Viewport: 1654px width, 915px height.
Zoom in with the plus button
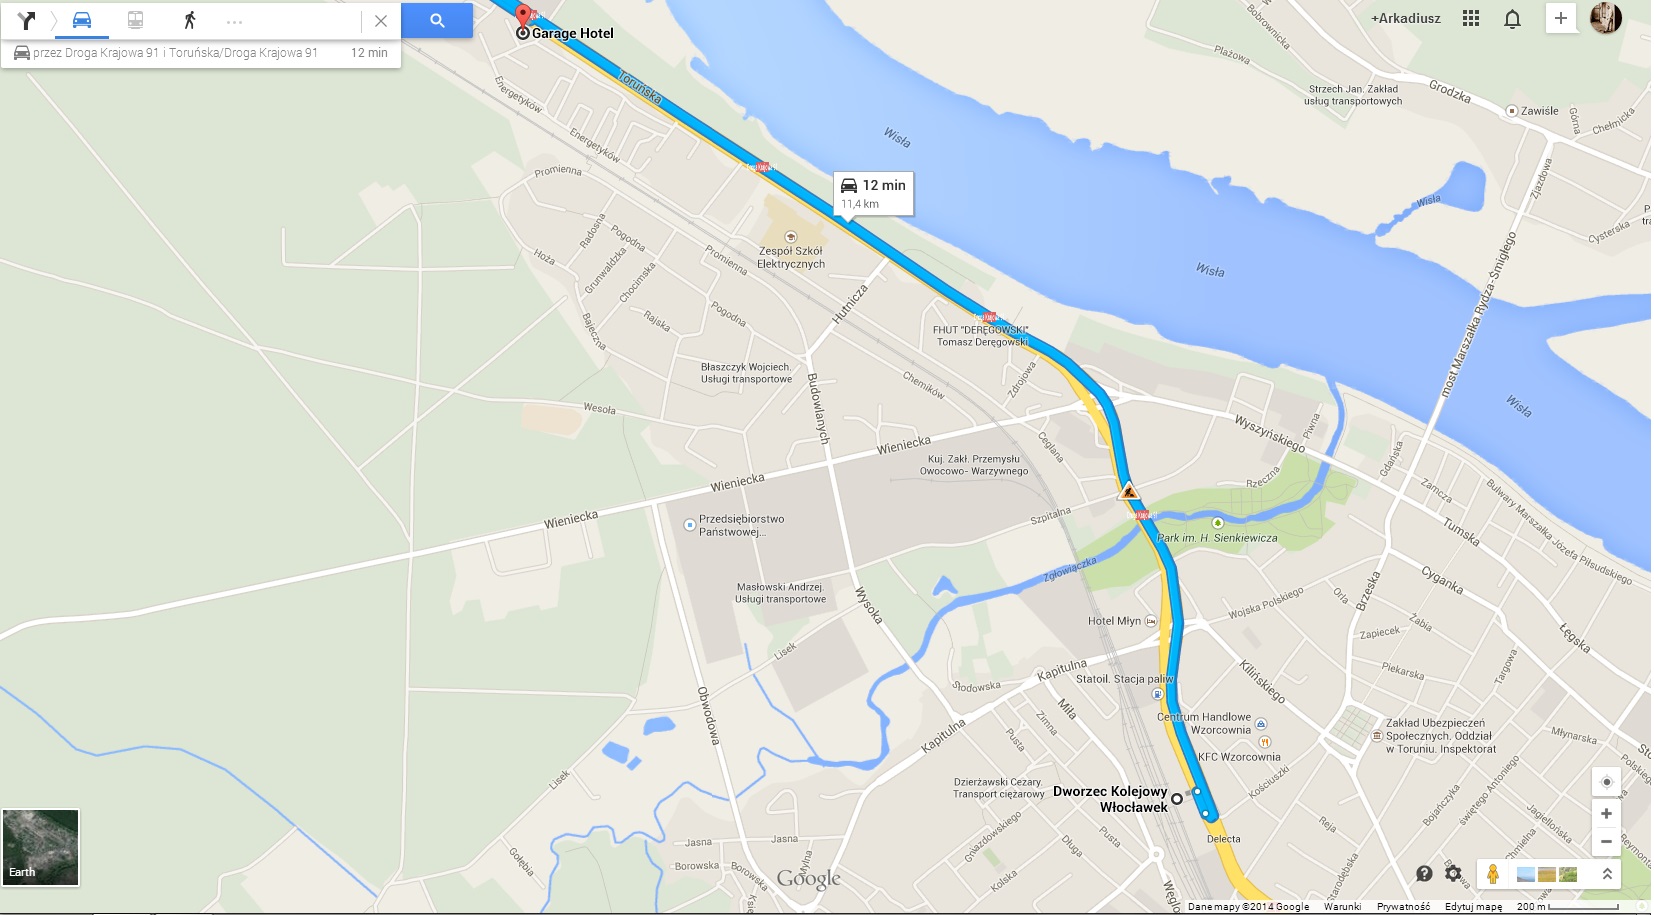[x=1606, y=813]
